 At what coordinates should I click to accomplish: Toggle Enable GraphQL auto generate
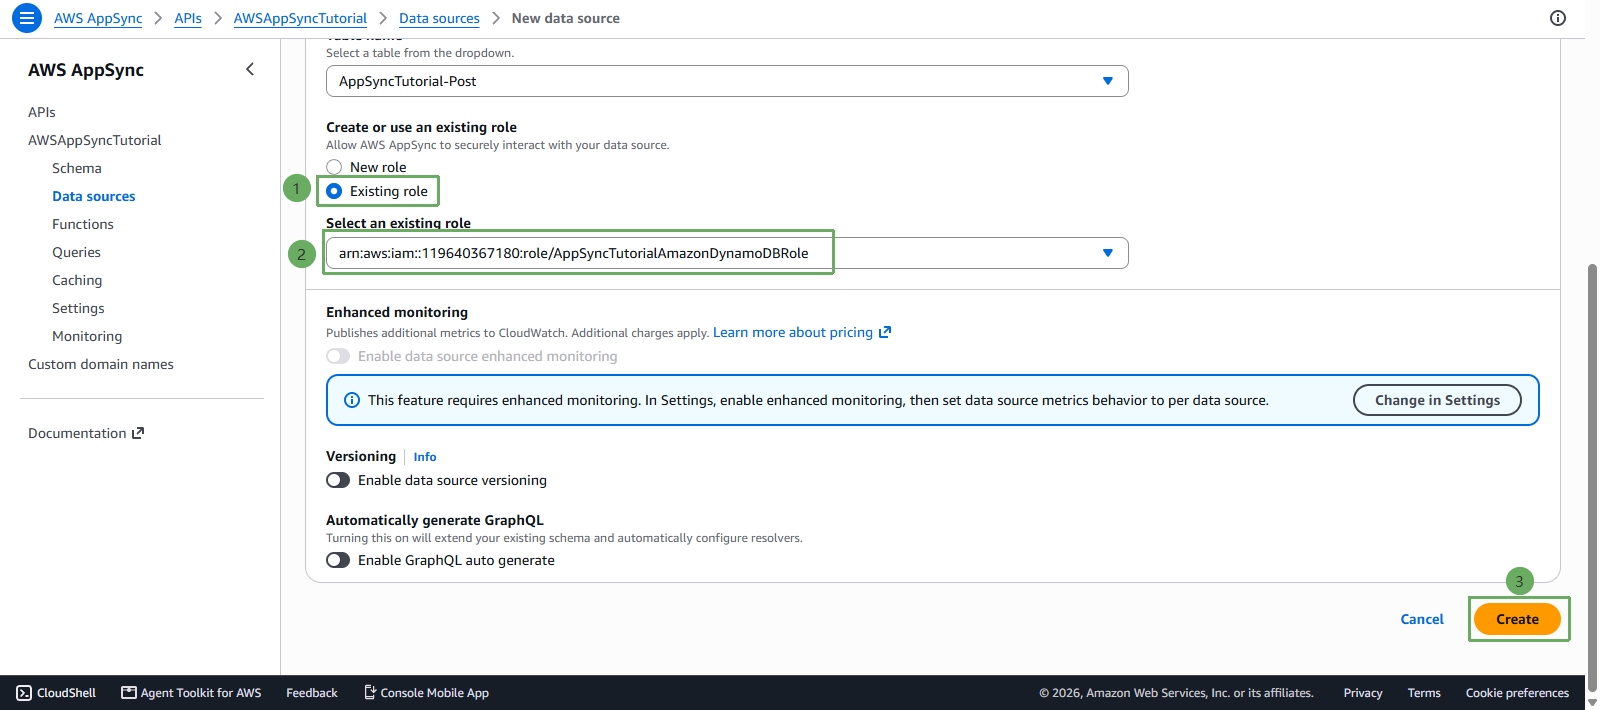click(x=338, y=560)
